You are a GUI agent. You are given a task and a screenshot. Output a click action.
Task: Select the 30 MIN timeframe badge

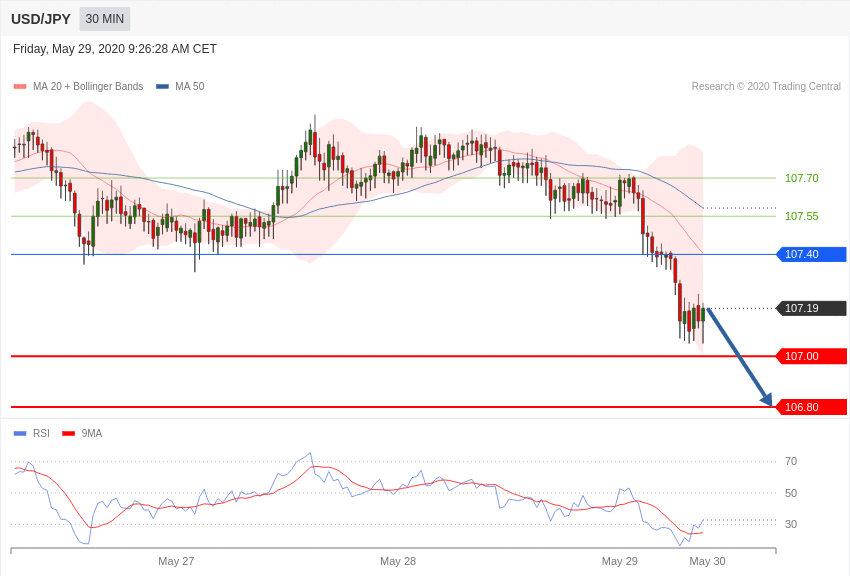click(105, 19)
